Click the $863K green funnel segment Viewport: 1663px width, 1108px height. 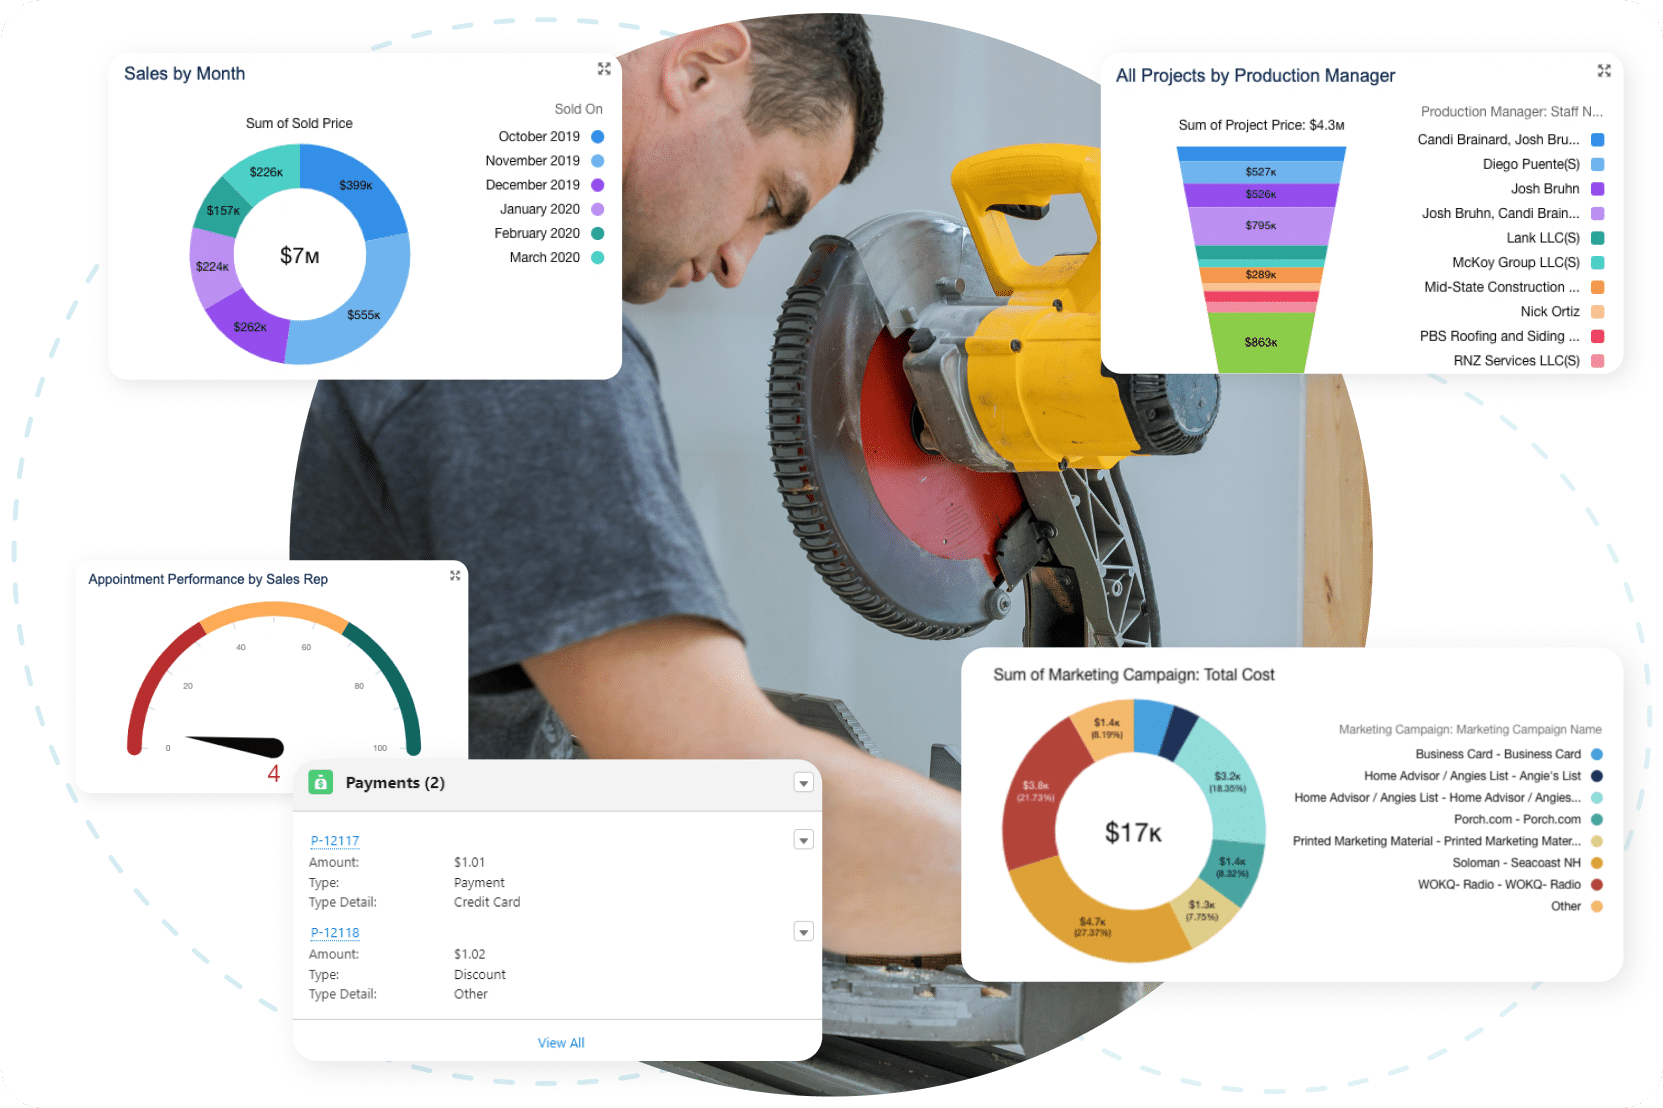[x=1261, y=342]
